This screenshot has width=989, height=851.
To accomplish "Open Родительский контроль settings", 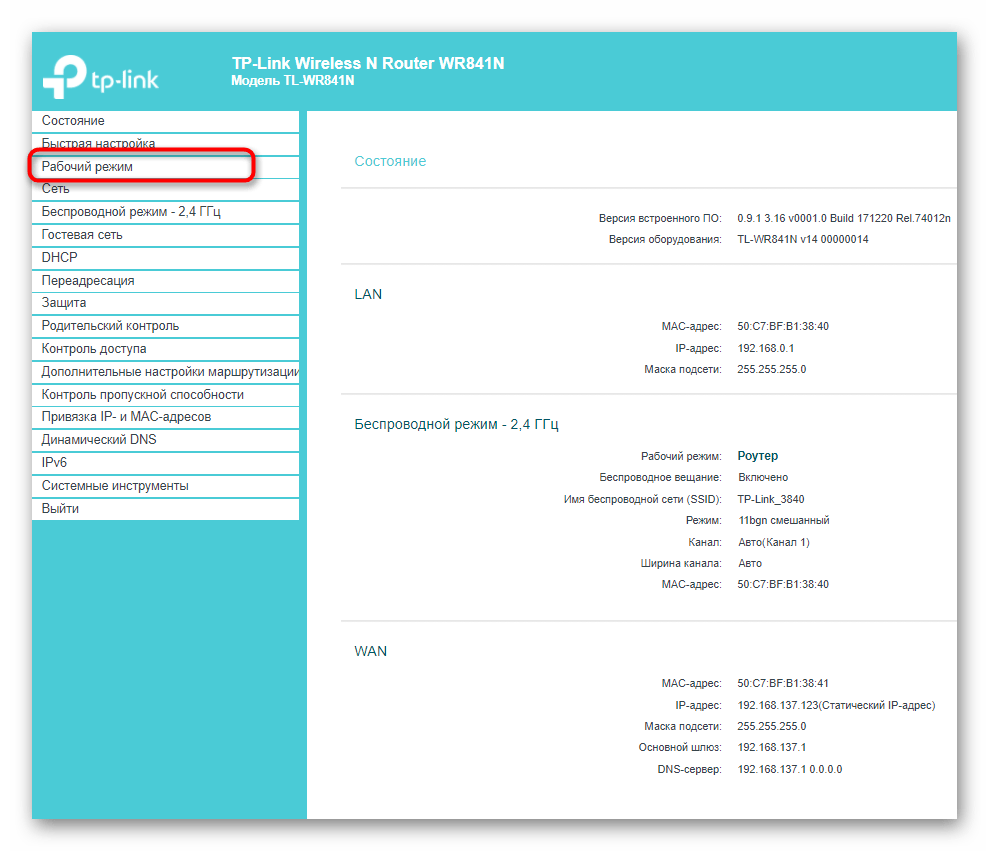I will [x=165, y=326].
